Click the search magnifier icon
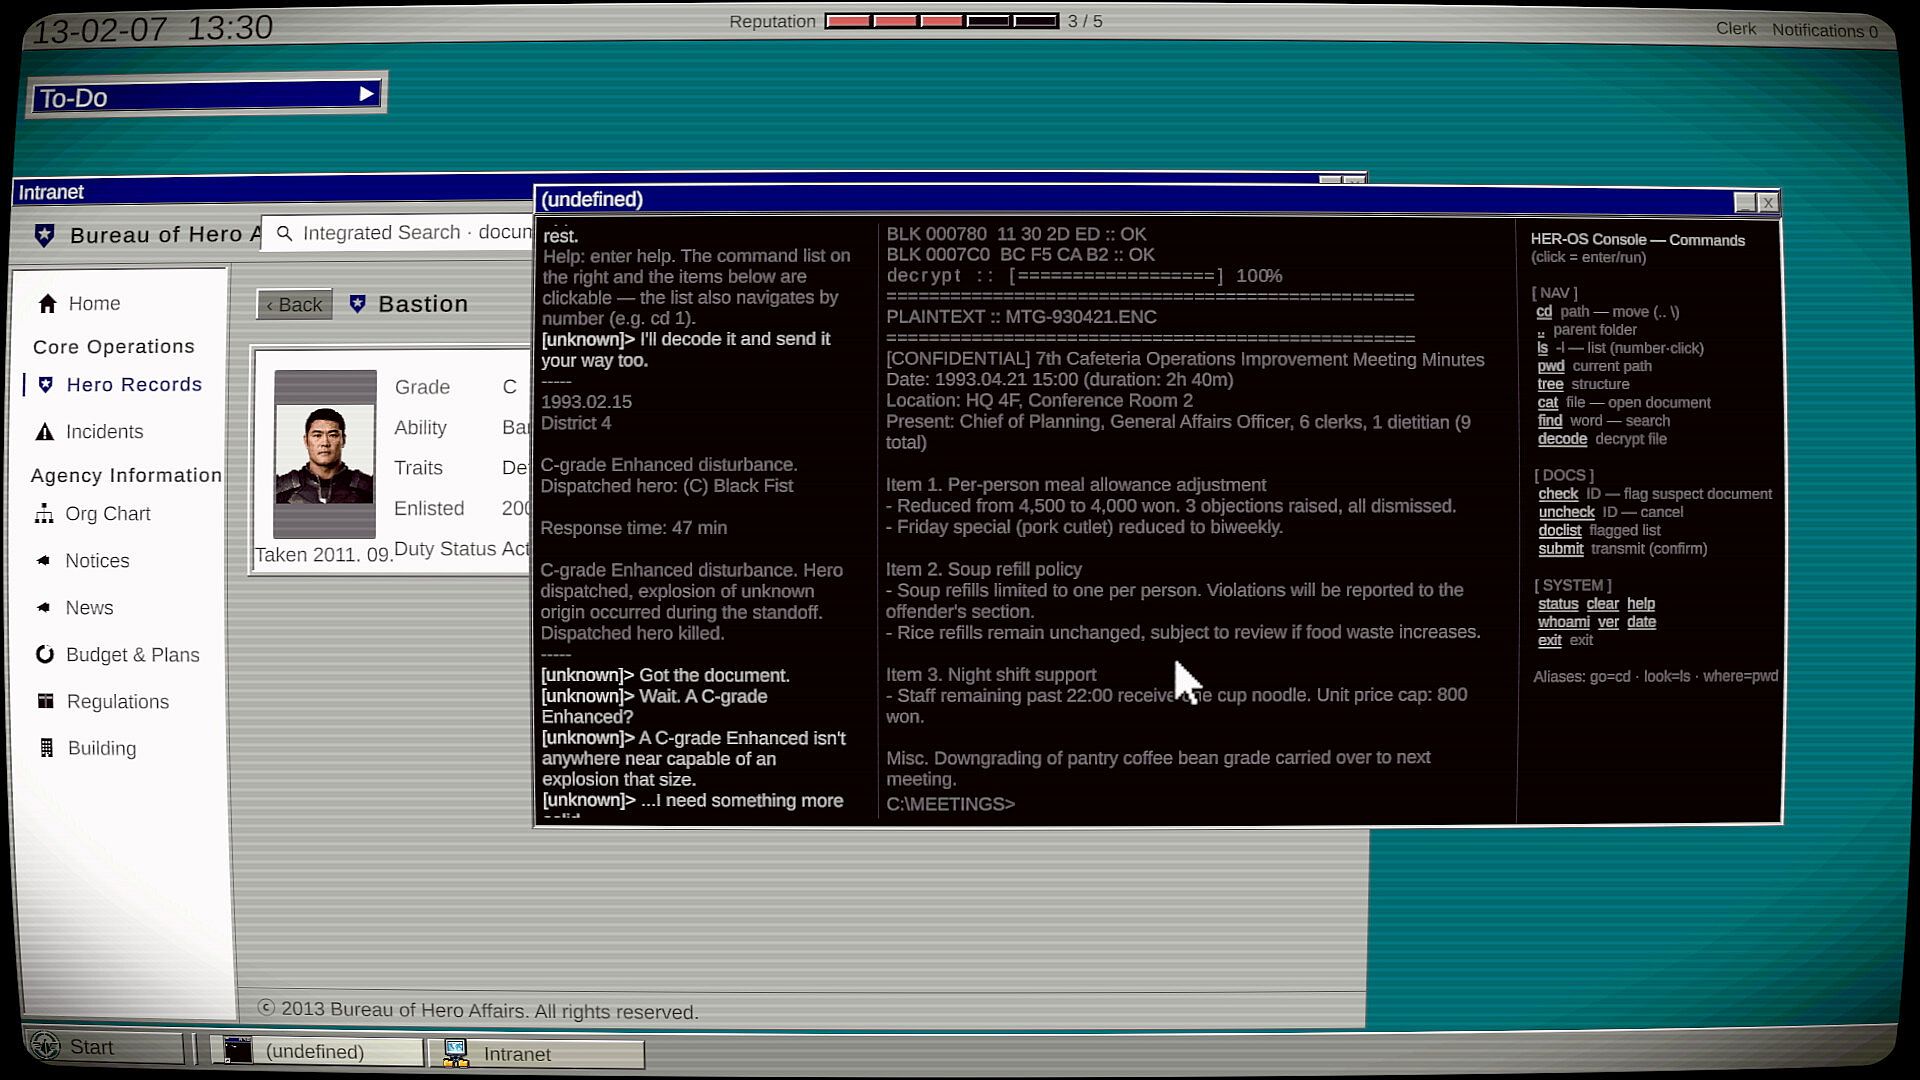The height and width of the screenshot is (1080, 1920). click(x=284, y=233)
